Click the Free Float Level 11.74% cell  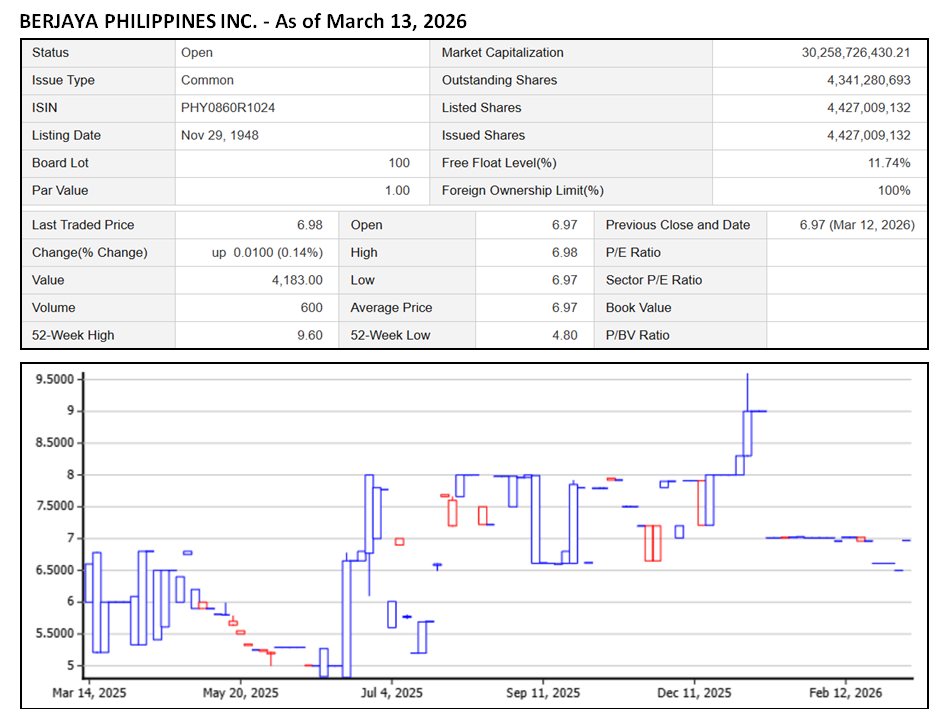(x=888, y=163)
